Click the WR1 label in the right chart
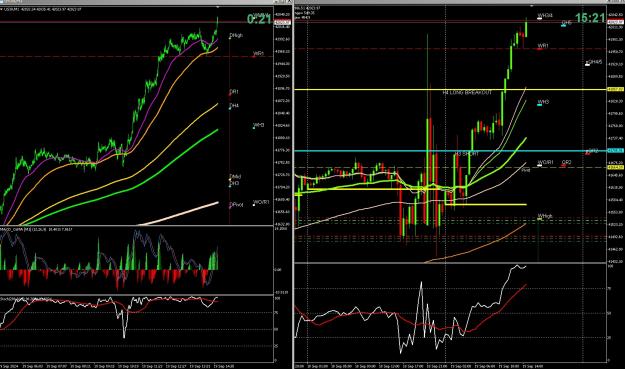Viewport: 625px width, 369px height. pos(543,46)
